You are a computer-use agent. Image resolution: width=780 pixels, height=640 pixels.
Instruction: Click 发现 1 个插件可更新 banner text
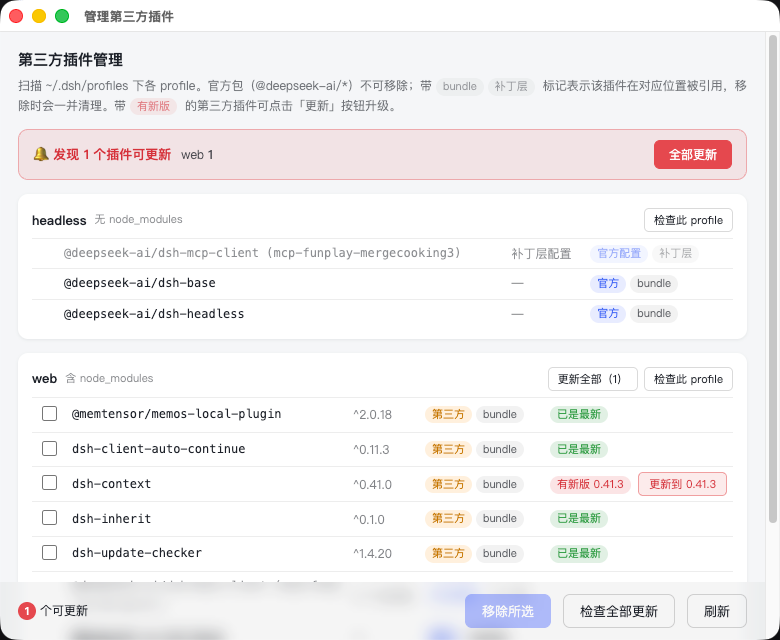112,154
